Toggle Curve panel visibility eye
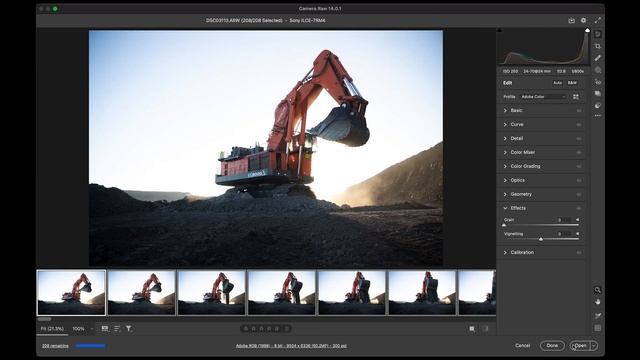 (x=579, y=124)
